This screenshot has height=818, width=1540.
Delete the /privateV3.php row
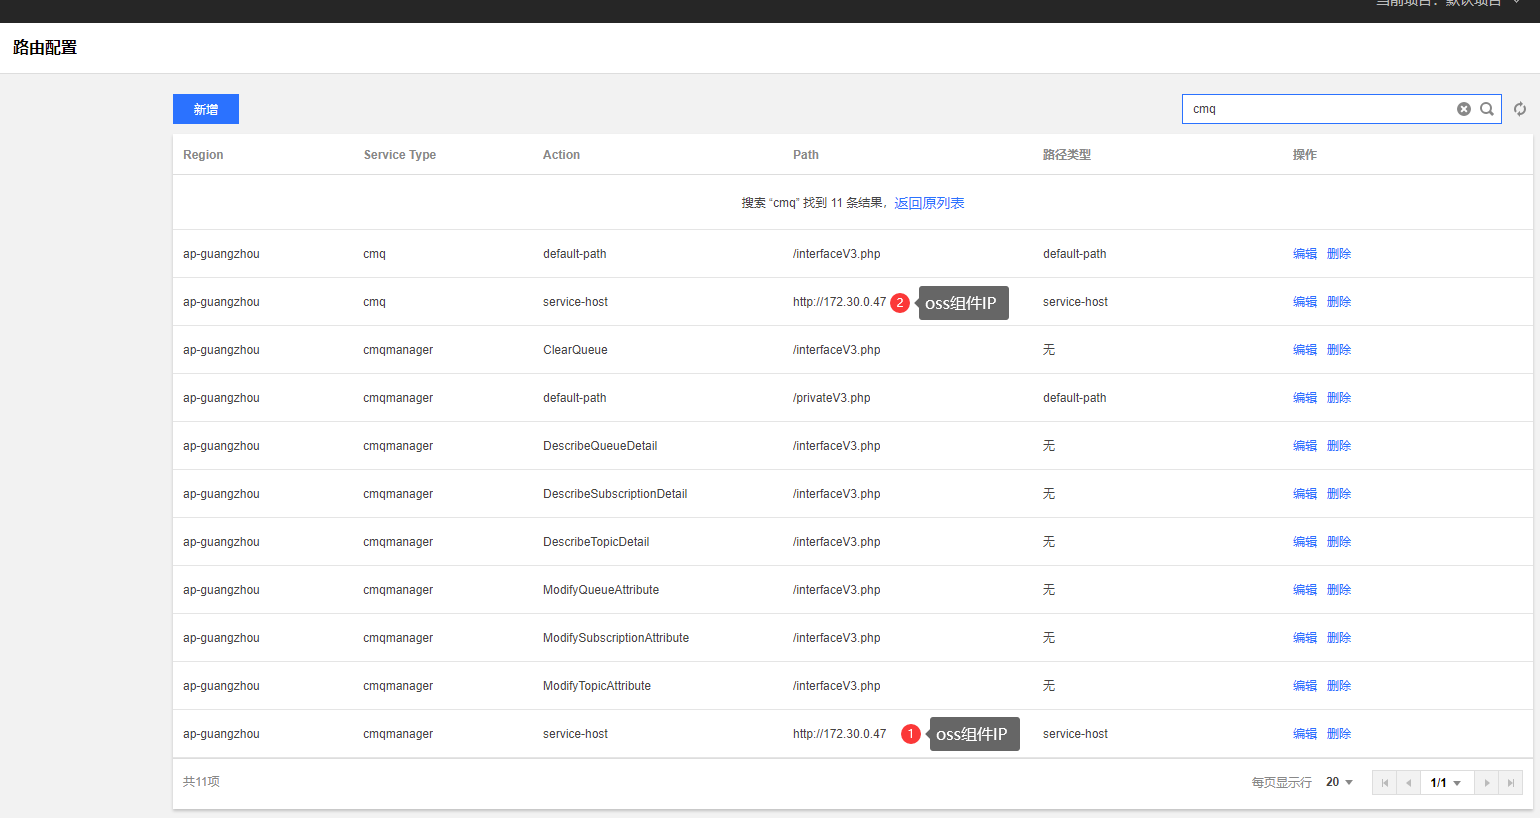1339,398
